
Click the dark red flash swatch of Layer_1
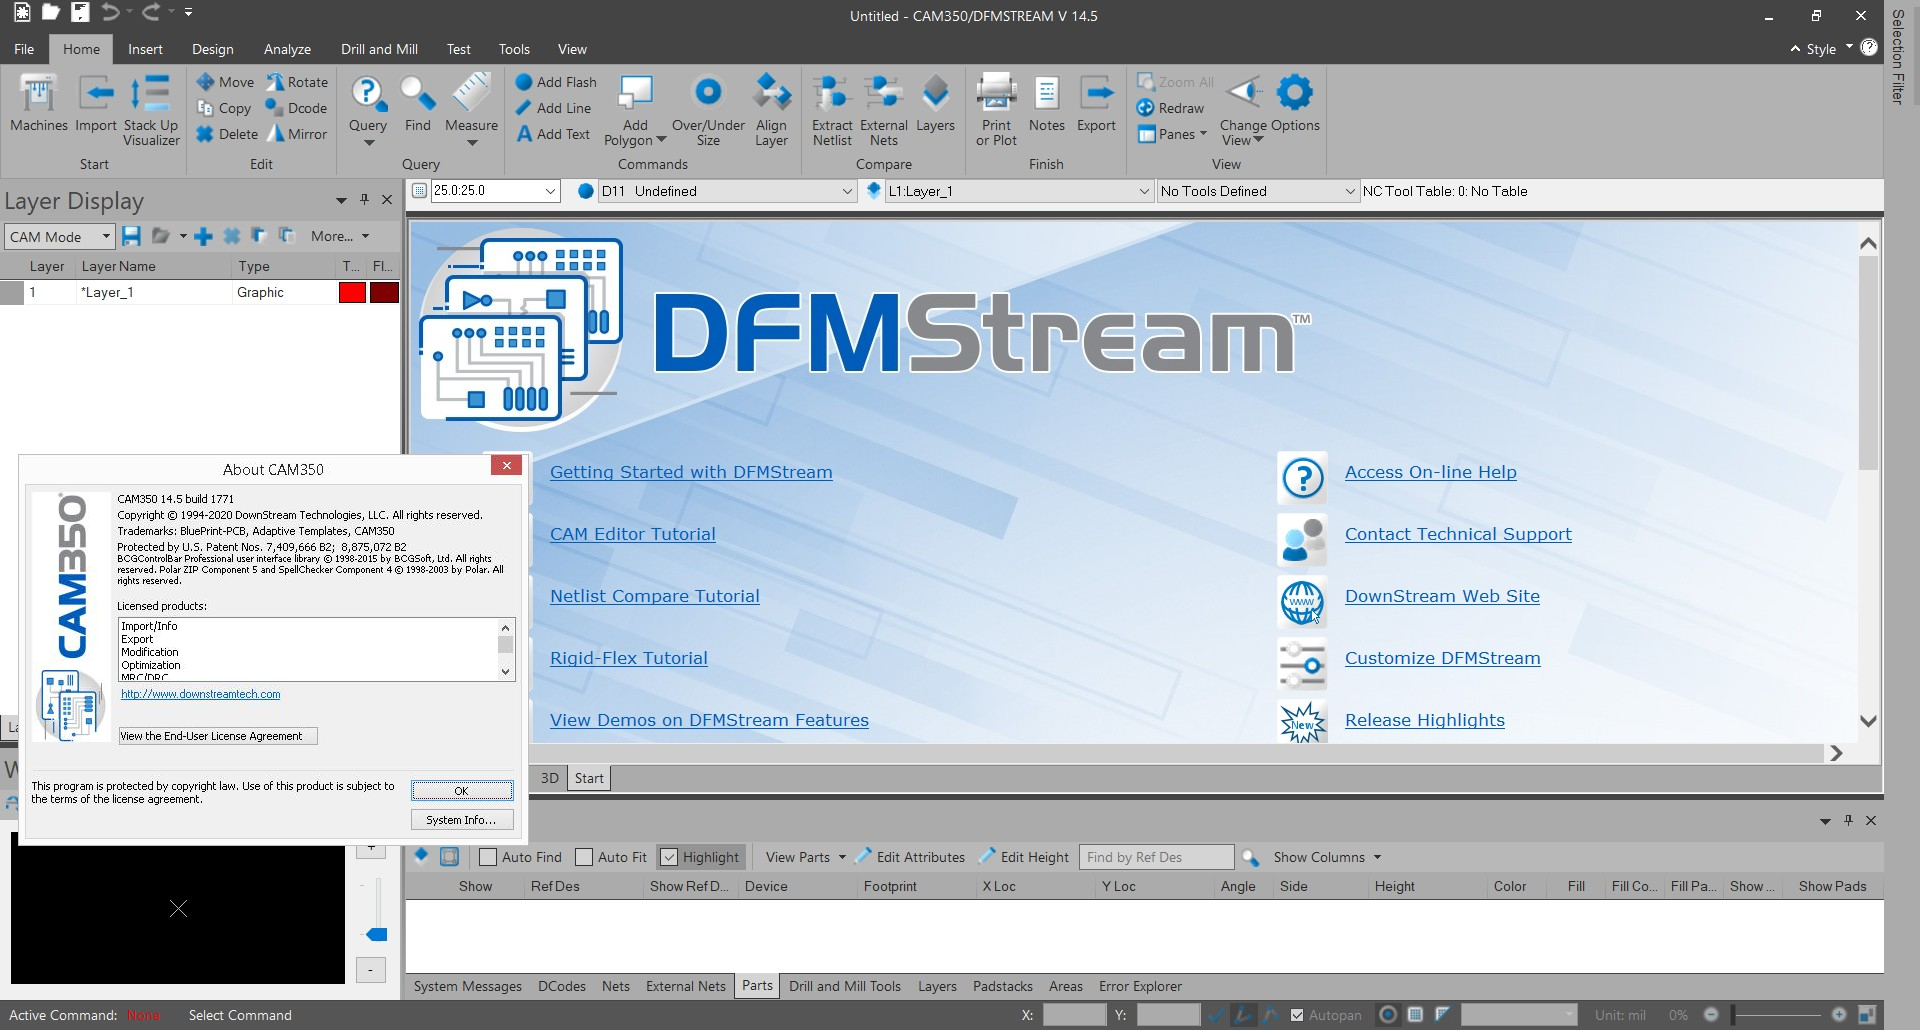(385, 292)
